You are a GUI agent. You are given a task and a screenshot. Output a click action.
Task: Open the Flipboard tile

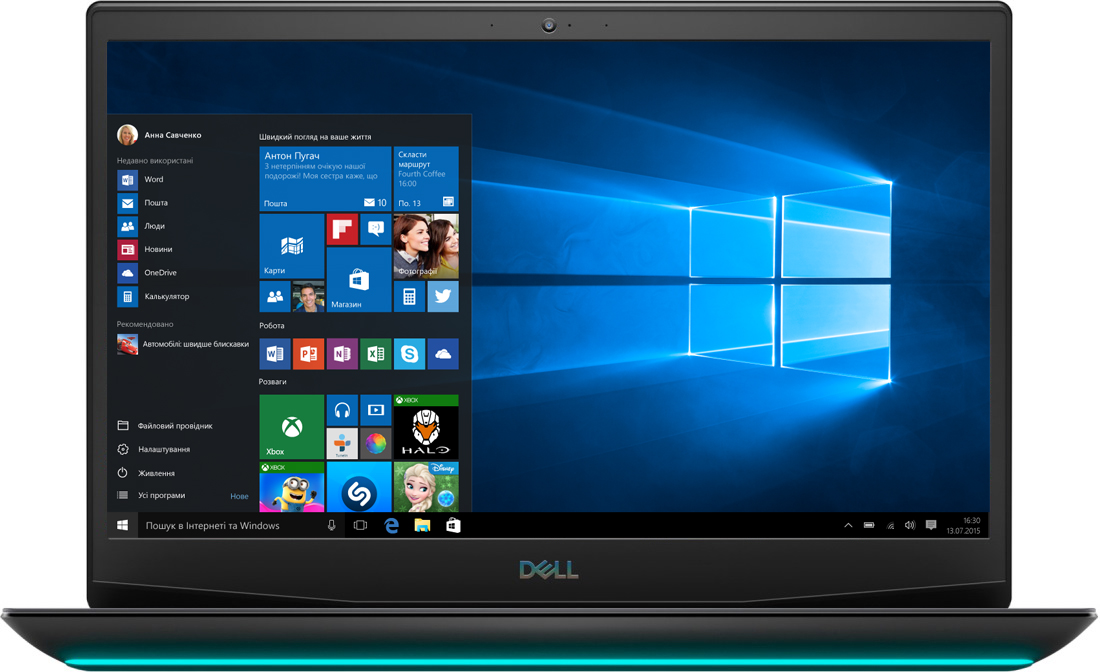(342, 229)
